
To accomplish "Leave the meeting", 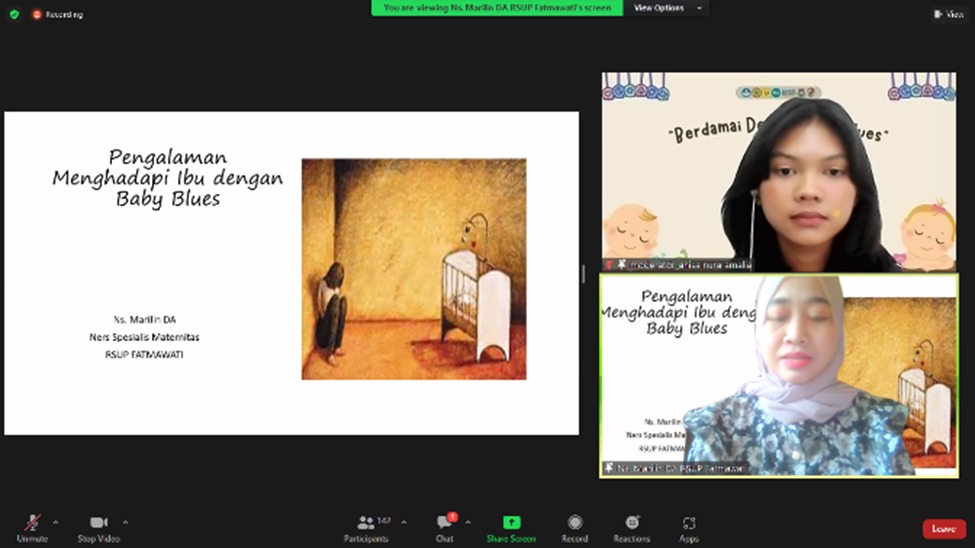I will pyautogui.click(x=943, y=528).
